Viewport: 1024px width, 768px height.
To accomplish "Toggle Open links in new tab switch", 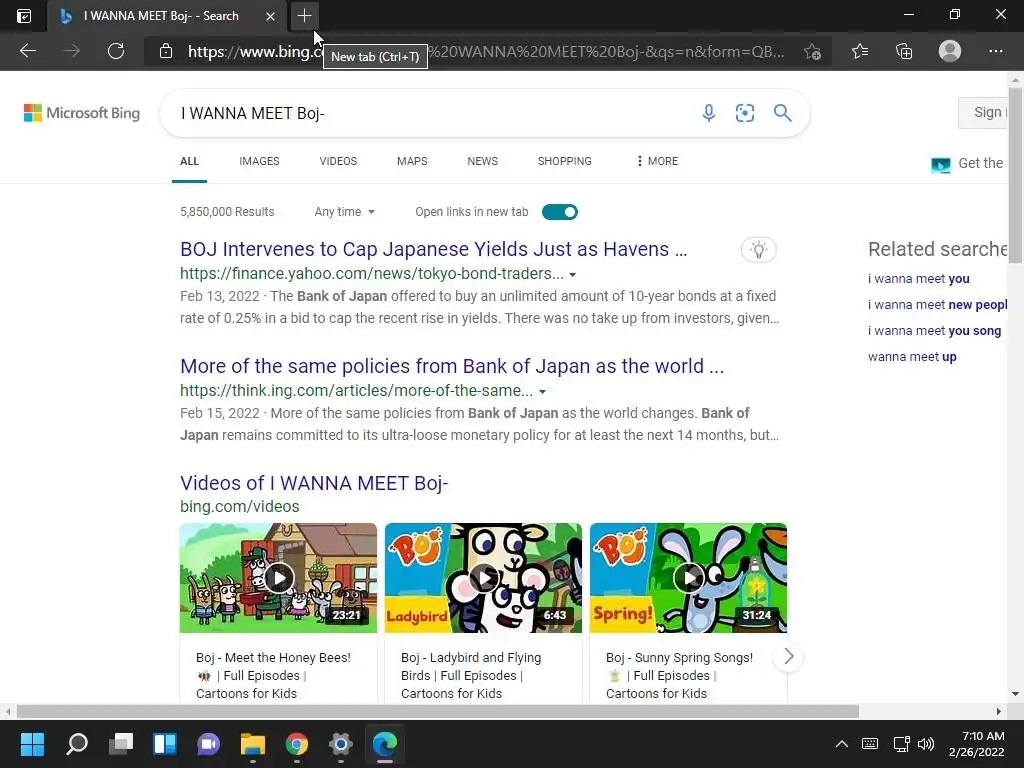I will point(560,212).
